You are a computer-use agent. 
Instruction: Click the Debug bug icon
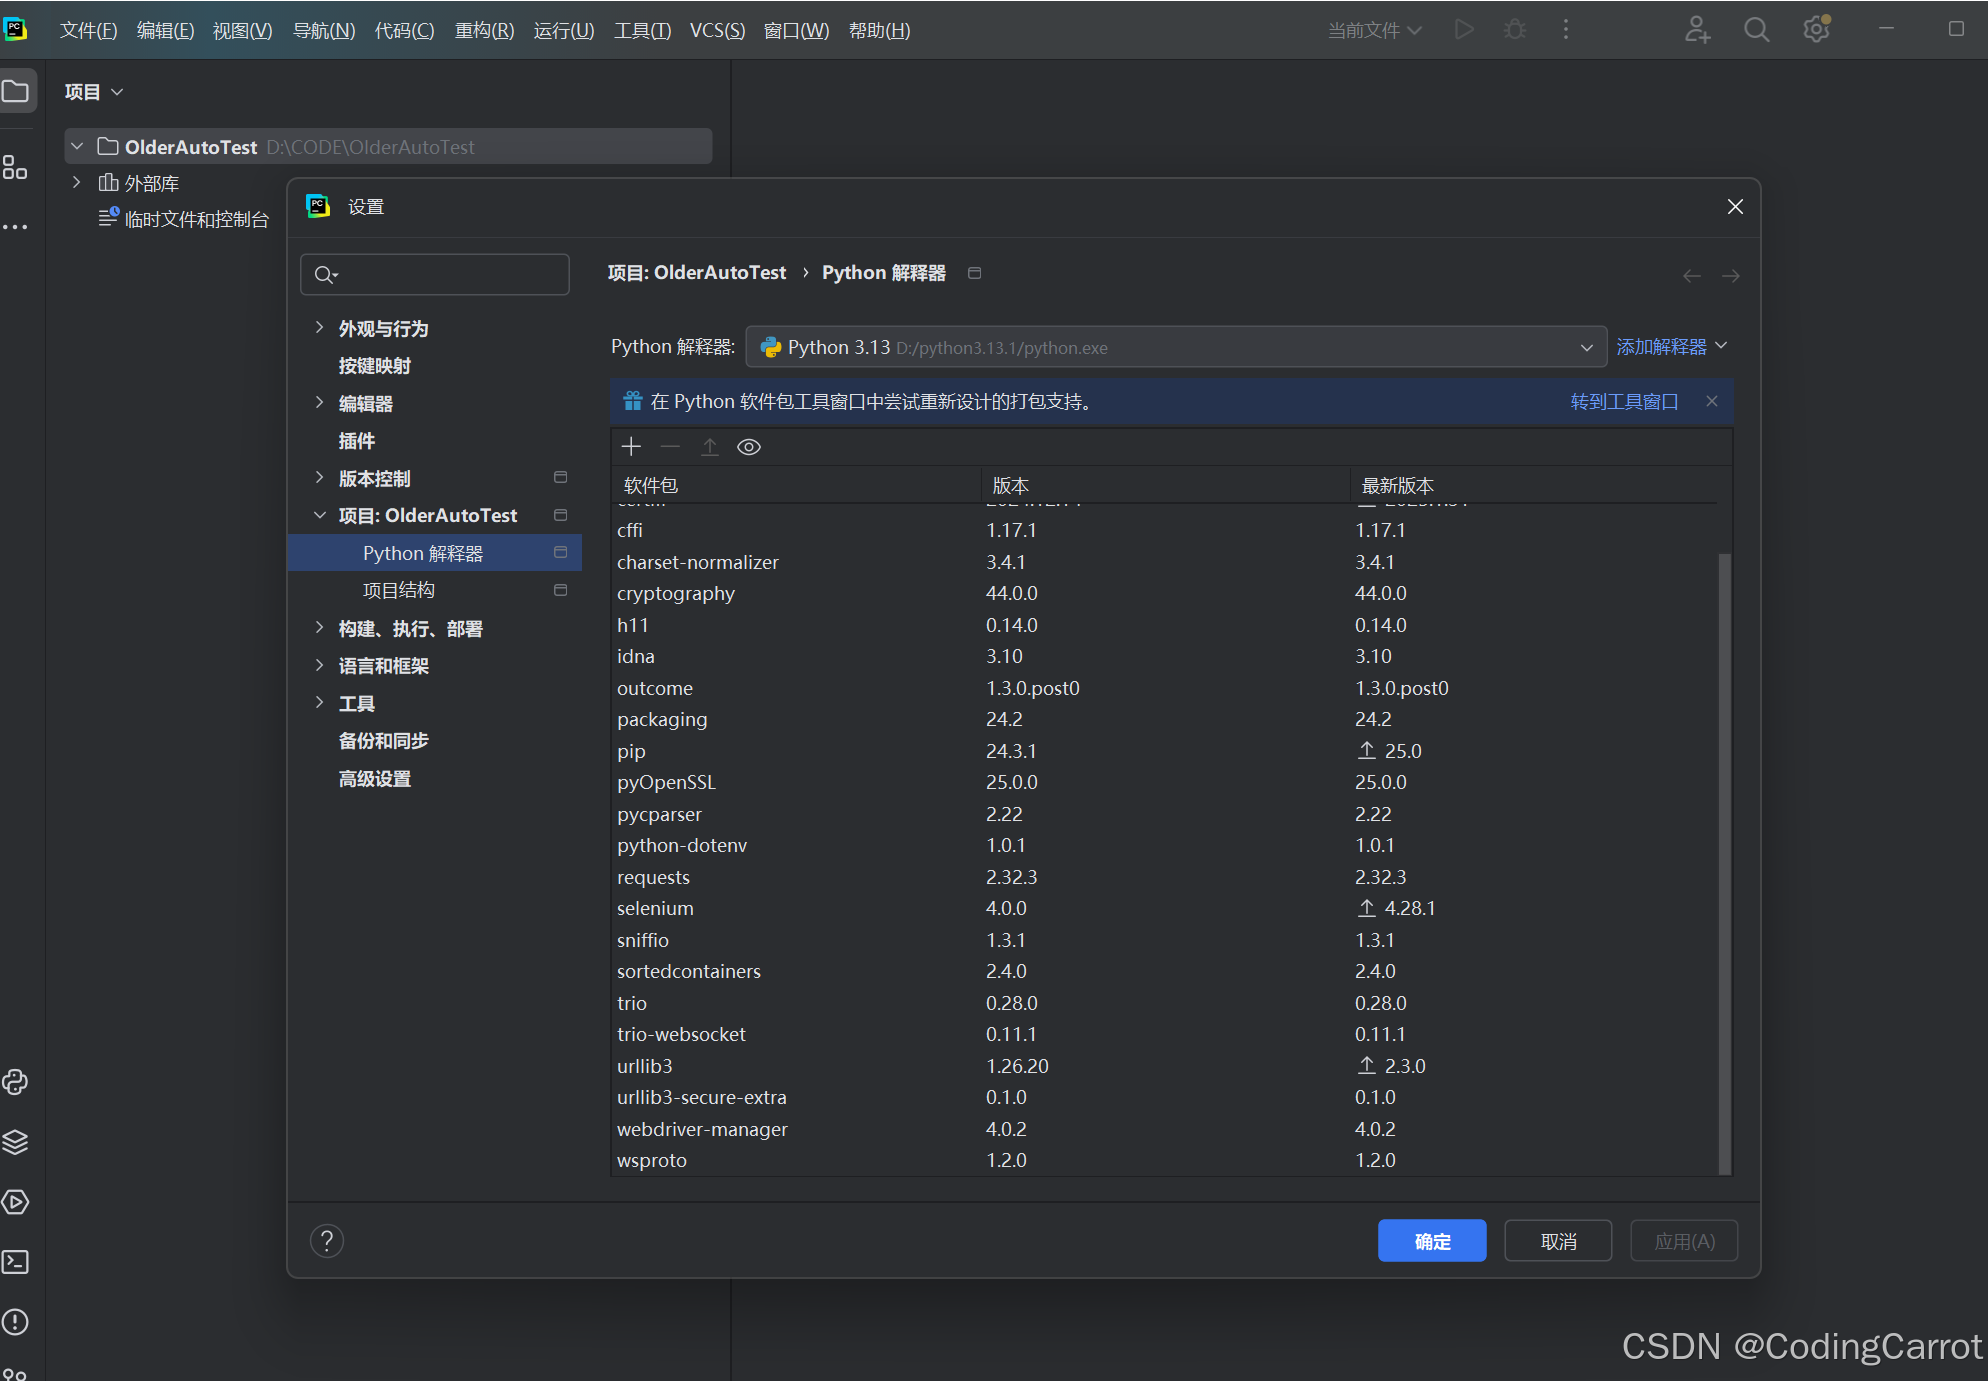pos(1515,30)
